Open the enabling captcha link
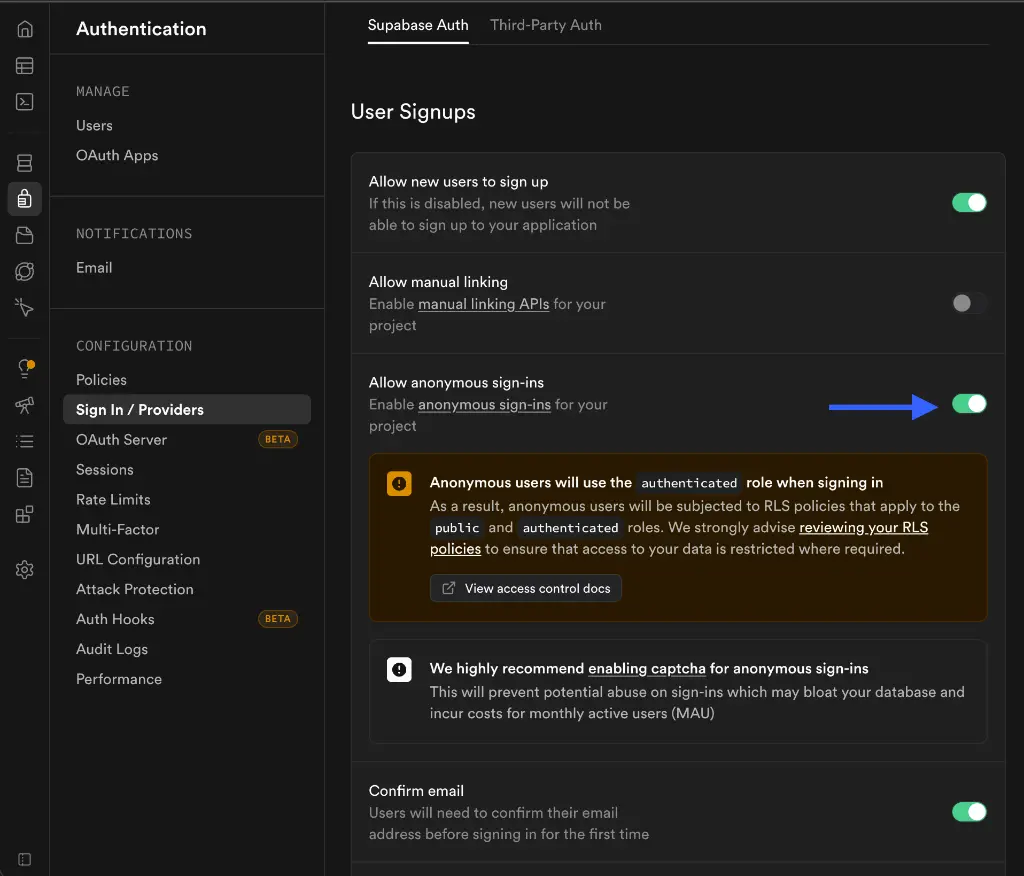Viewport: 1024px width, 876px height. (x=647, y=668)
